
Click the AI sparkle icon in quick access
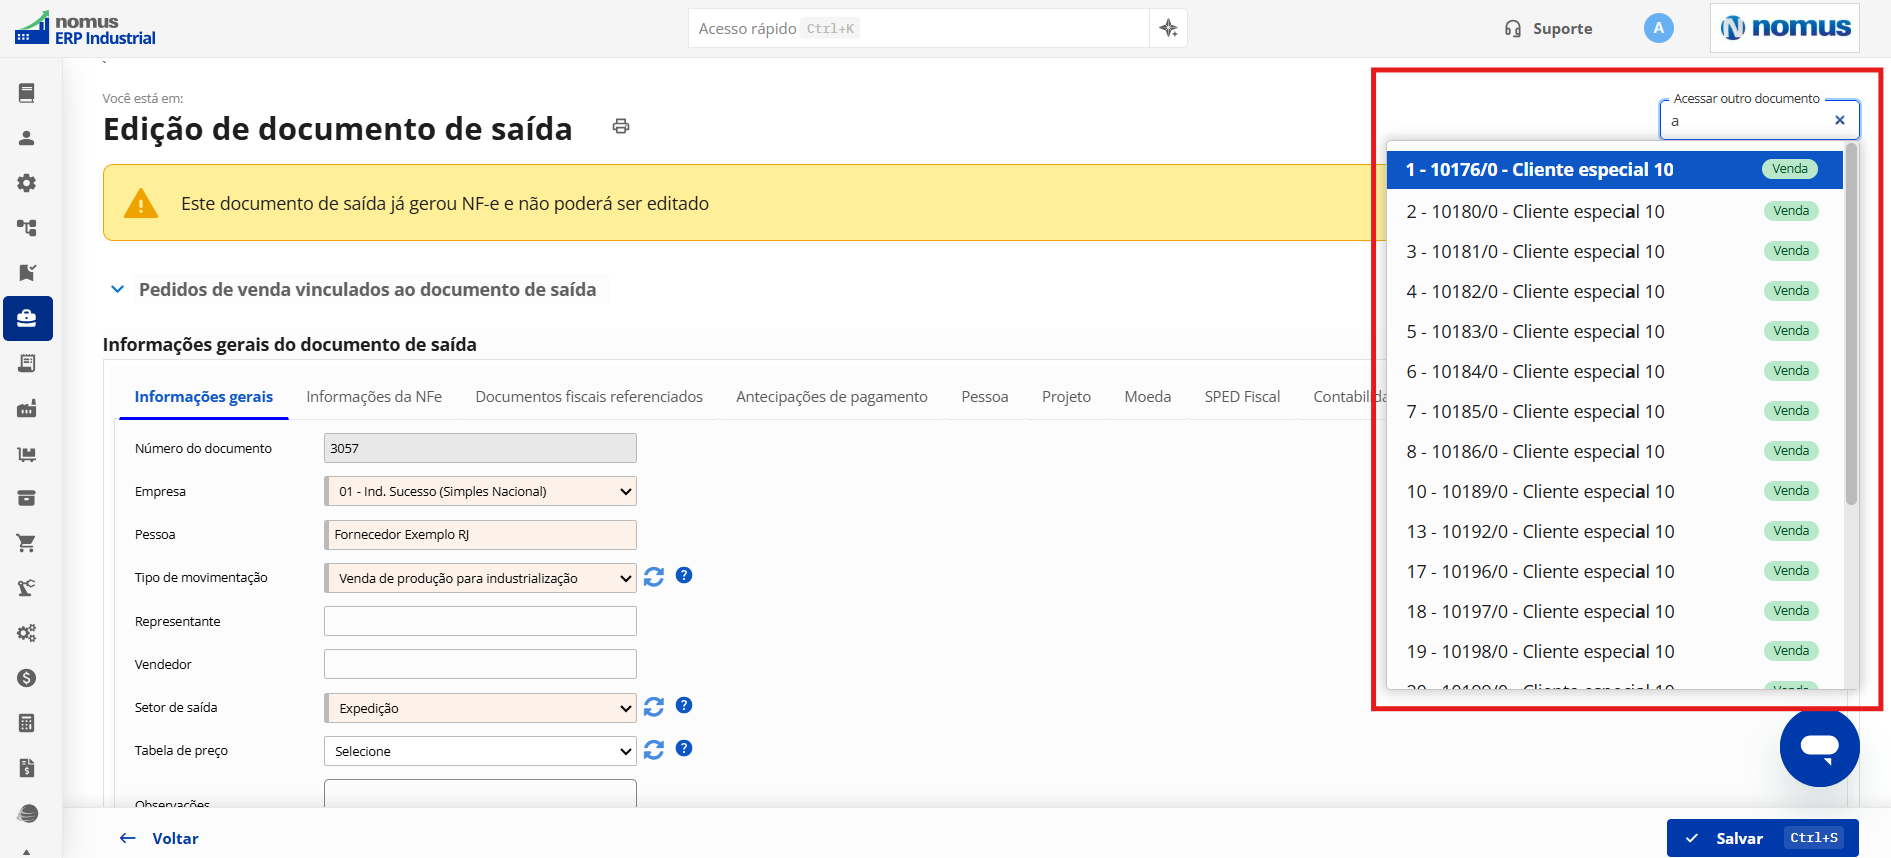(1168, 28)
